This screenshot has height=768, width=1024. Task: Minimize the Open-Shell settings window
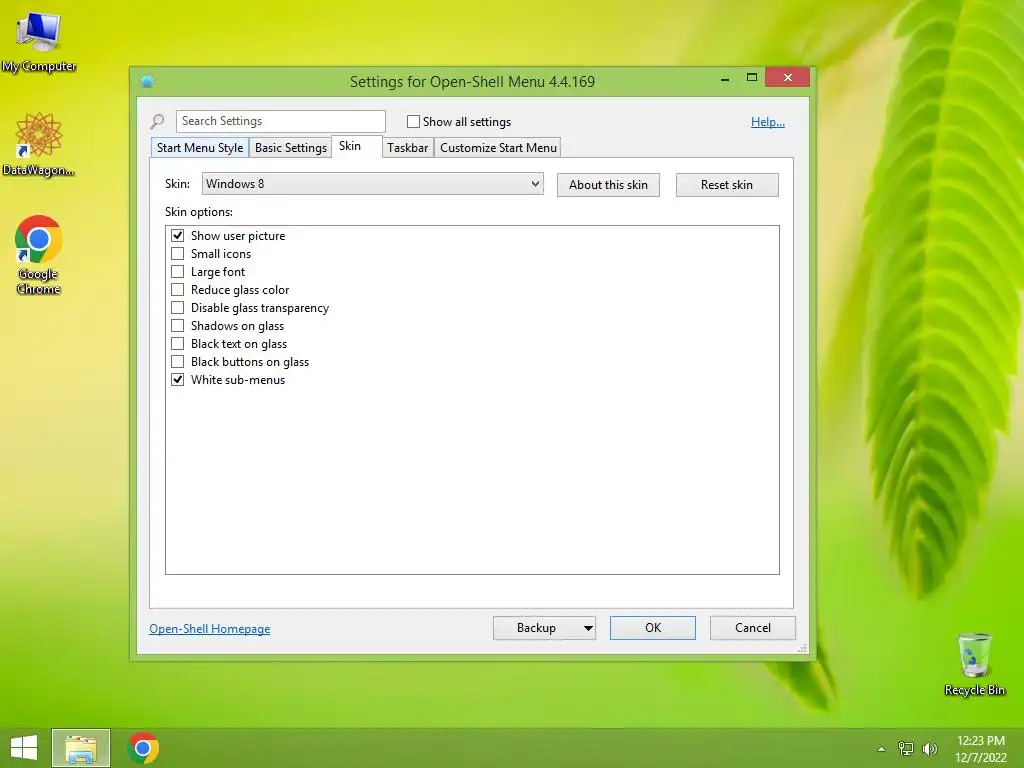(725, 78)
